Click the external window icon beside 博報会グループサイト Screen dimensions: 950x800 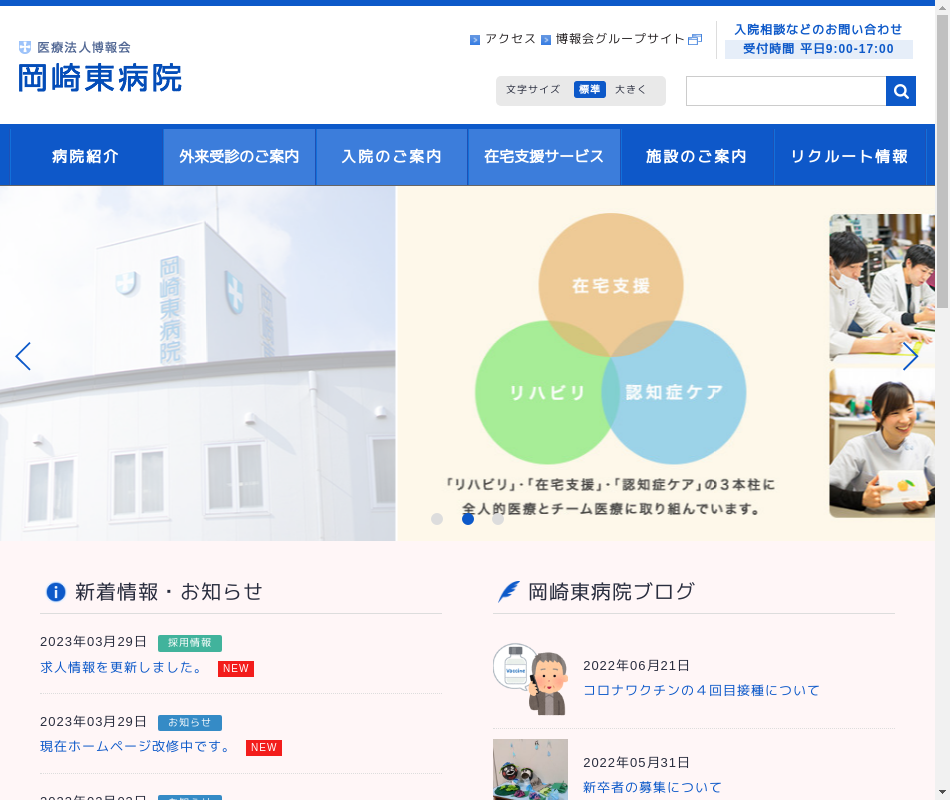(695, 40)
